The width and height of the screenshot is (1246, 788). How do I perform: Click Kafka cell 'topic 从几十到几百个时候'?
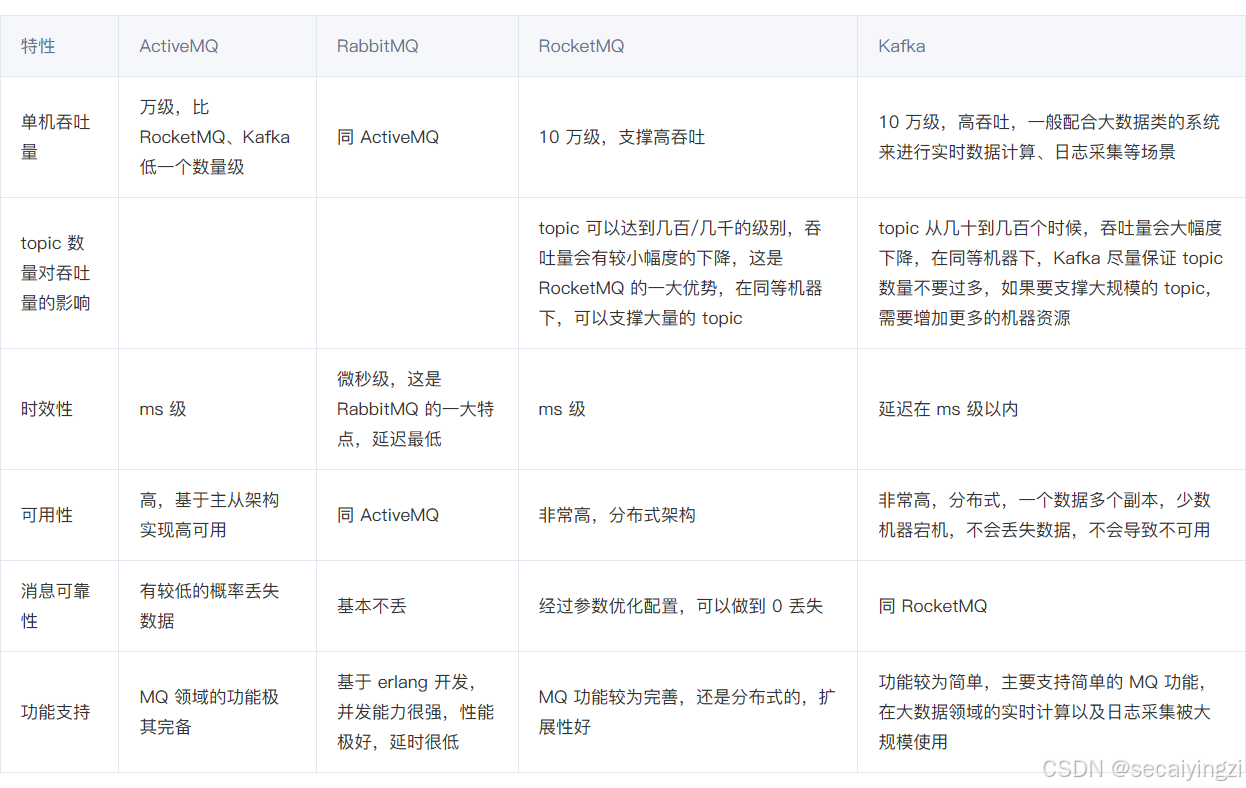click(x=1050, y=273)
